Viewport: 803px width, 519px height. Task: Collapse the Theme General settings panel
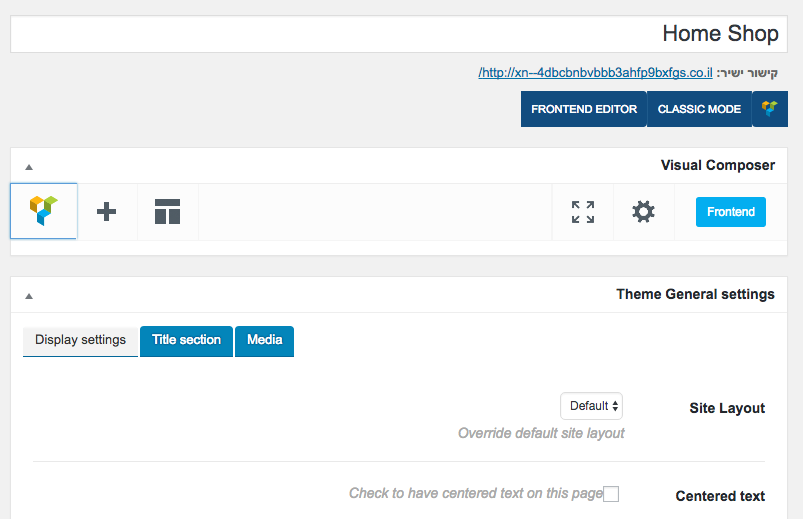point(29,296)
